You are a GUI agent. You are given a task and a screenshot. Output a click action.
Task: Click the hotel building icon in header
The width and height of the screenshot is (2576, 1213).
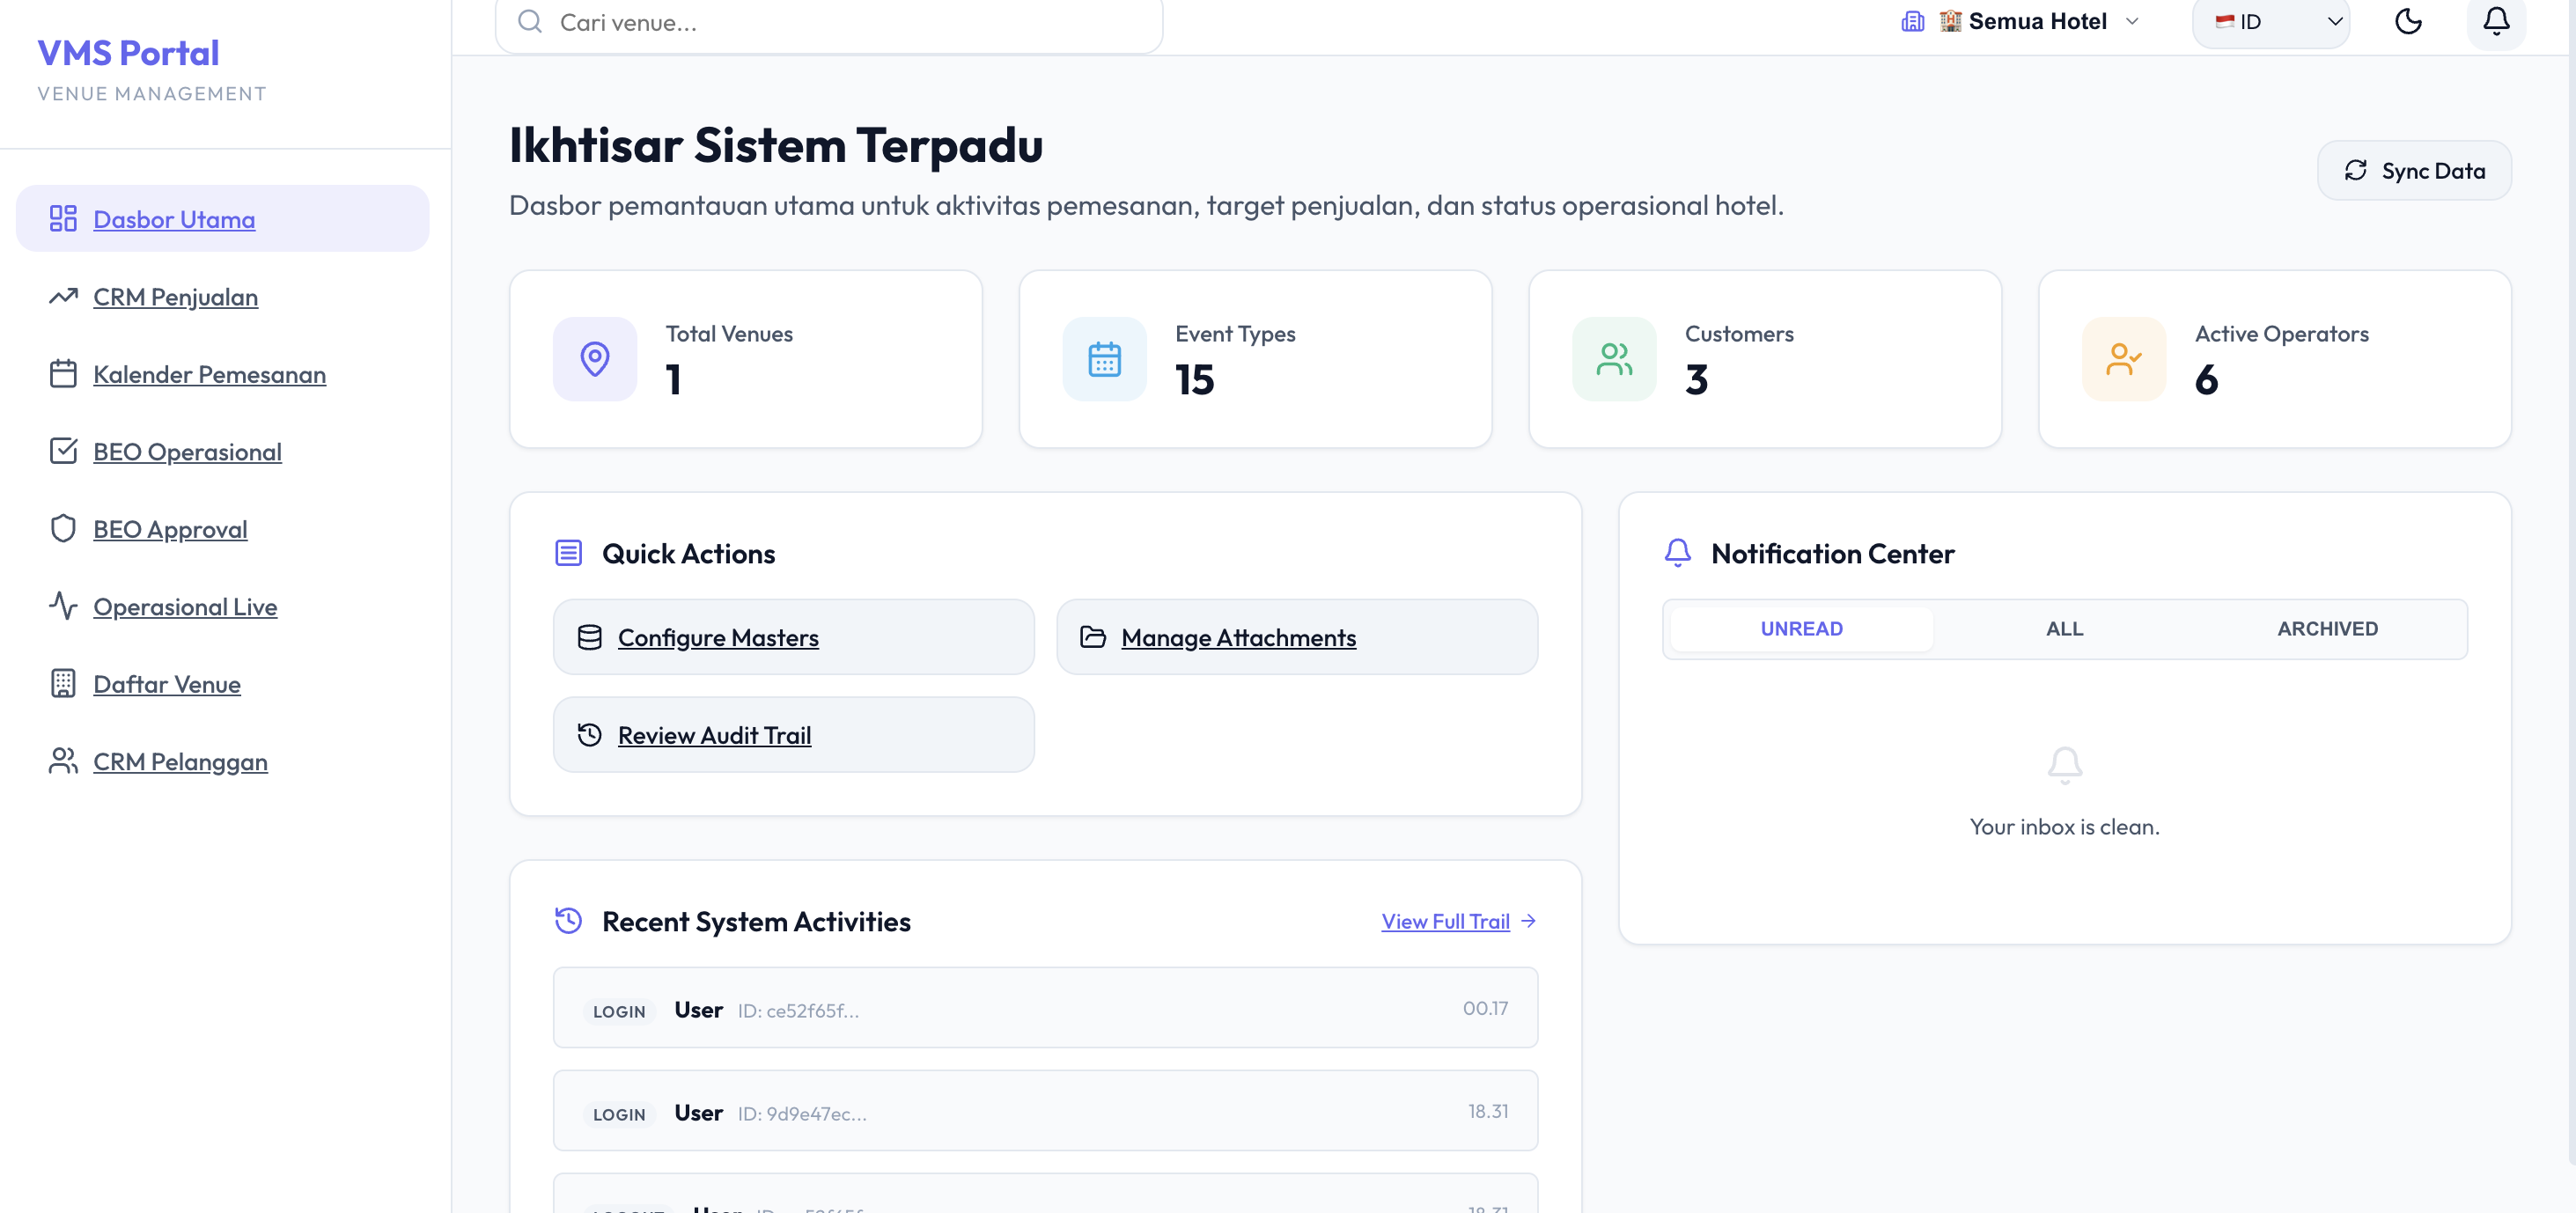[1912, 21]
